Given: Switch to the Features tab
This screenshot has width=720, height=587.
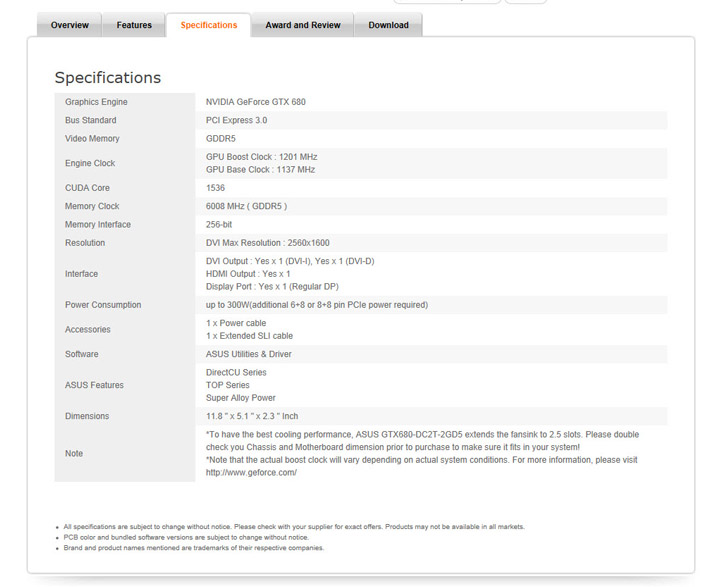Looking at the screenshot, I should coord(134,25).
